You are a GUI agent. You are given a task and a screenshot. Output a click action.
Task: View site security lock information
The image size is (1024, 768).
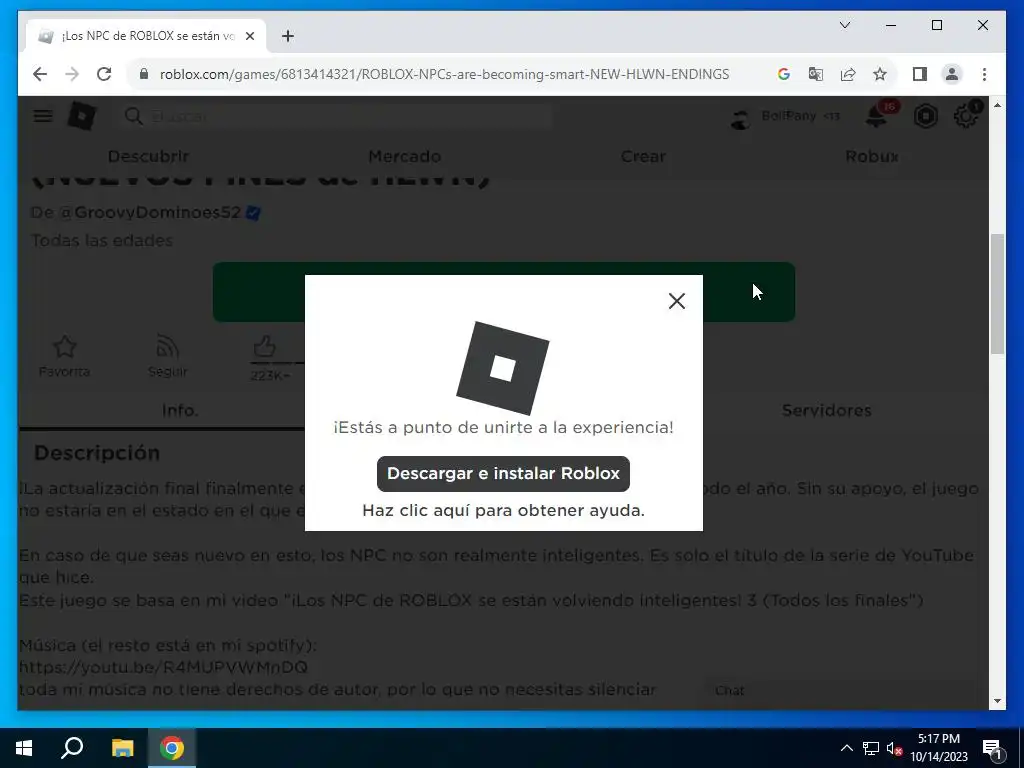point(144,74)
